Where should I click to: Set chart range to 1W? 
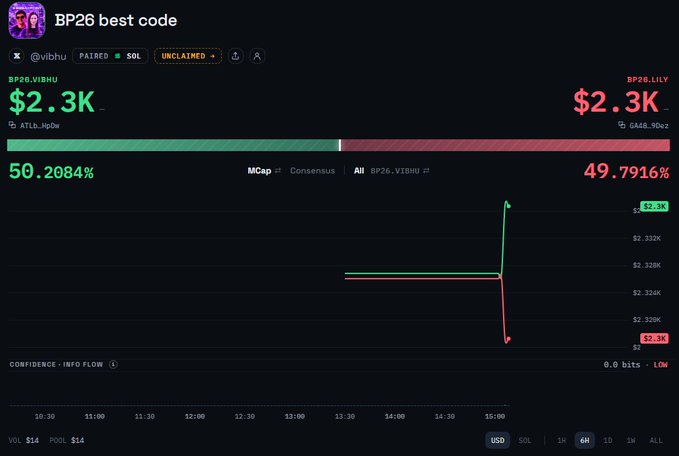(631, 440)
